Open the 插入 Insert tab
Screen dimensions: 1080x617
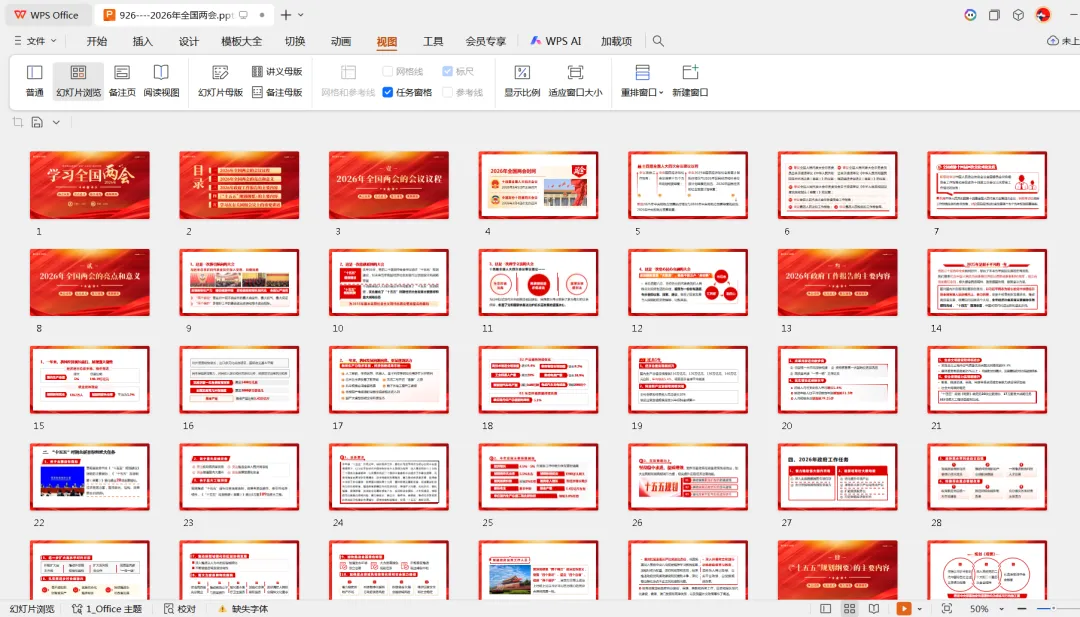click(143, 41)
